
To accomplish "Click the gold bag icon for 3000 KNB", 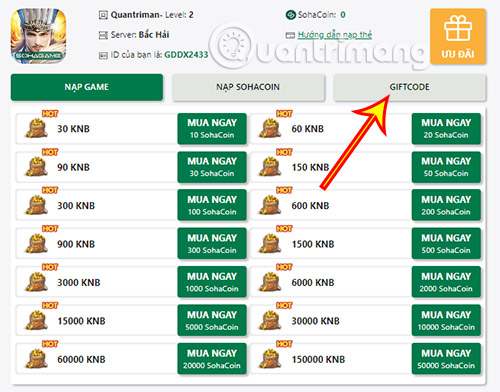I will 37,281.
